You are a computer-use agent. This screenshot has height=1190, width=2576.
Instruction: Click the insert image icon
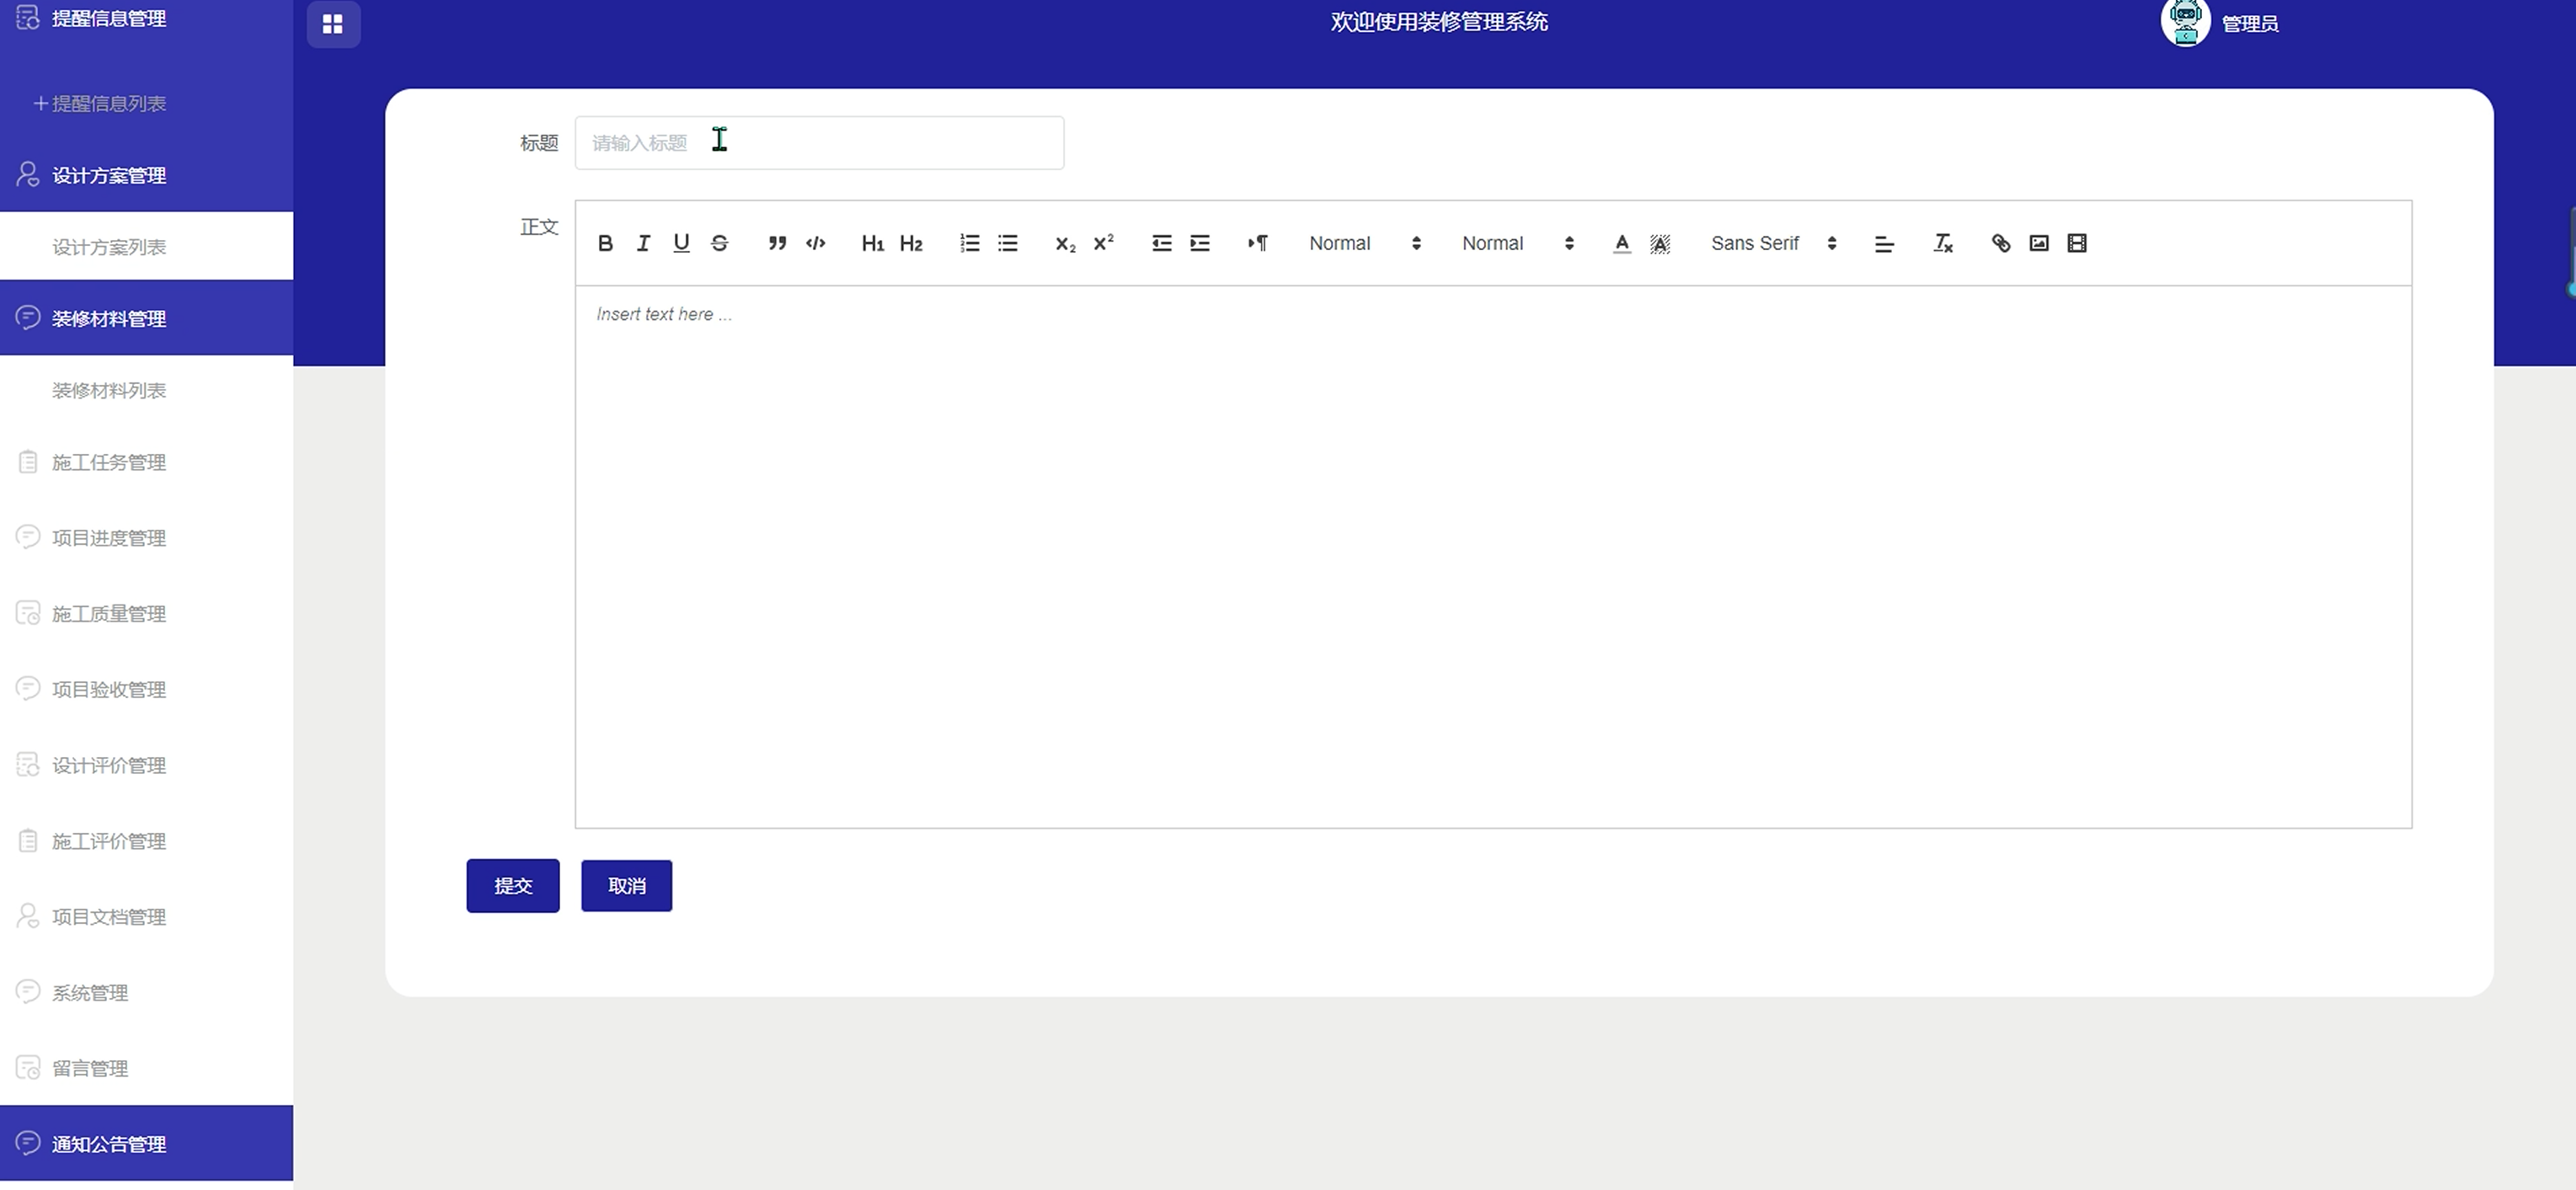2038,243
